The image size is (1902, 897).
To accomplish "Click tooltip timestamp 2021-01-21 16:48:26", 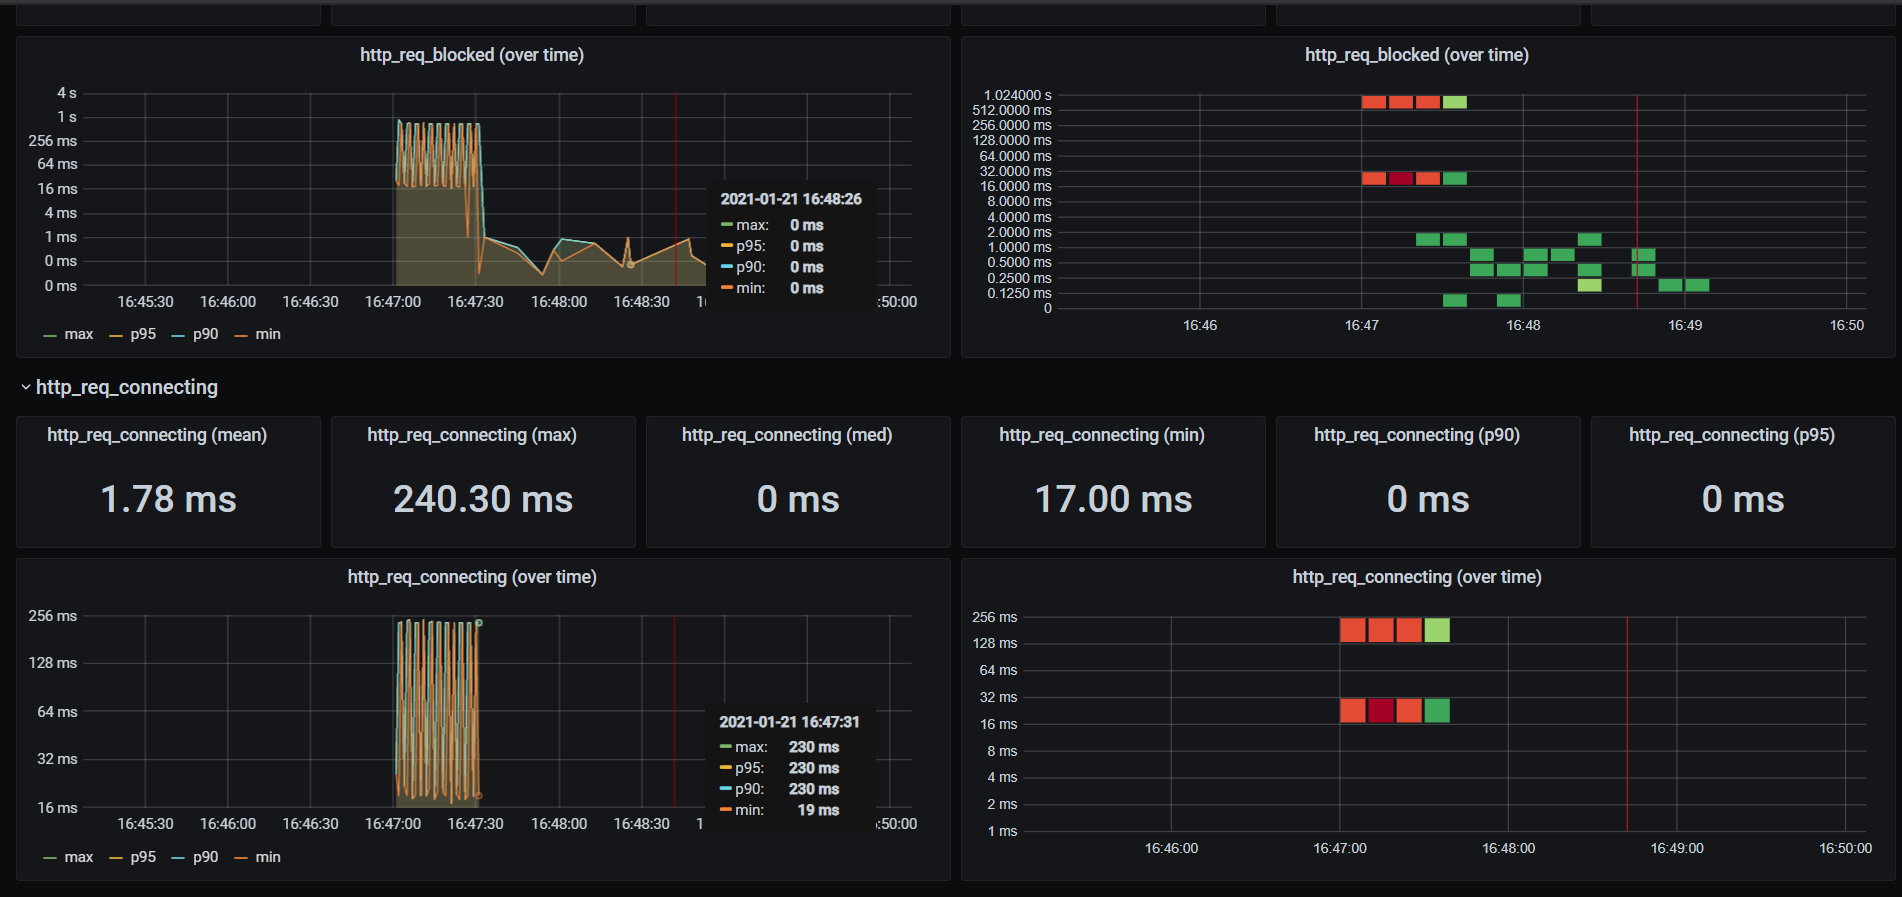I will [x=791, y=199].
